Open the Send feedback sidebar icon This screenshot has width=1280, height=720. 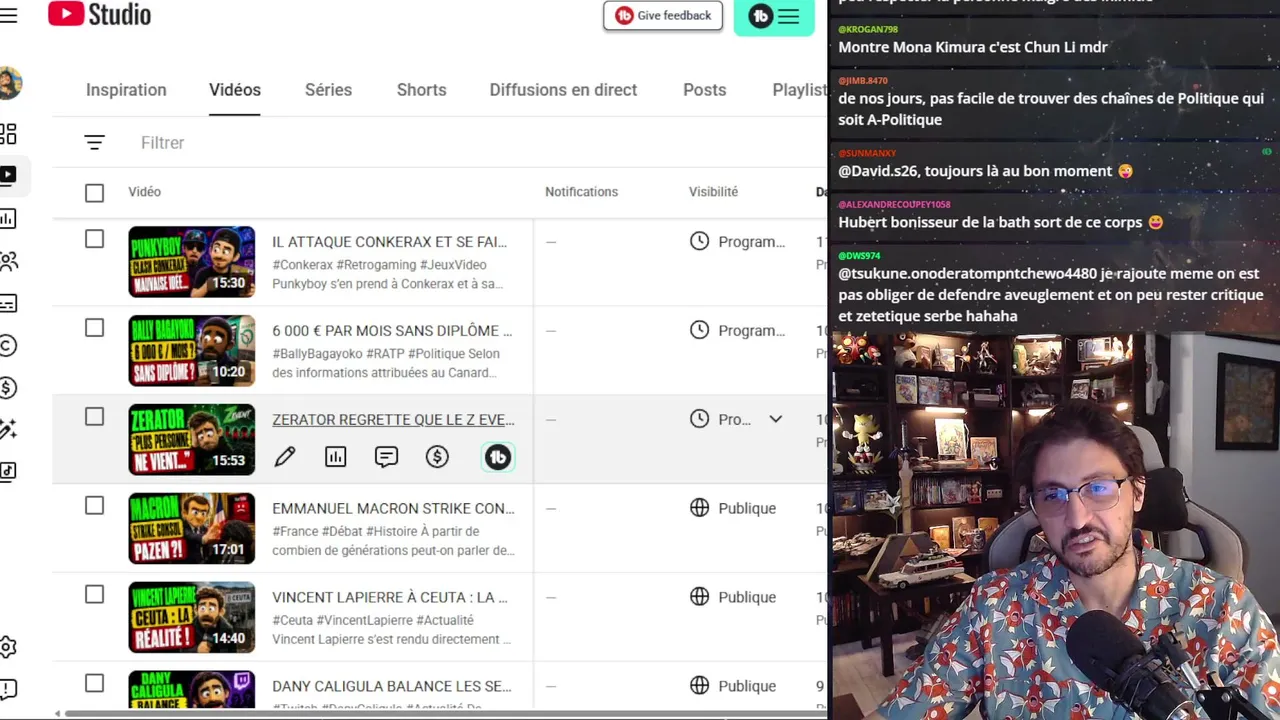tap(8, 689)
